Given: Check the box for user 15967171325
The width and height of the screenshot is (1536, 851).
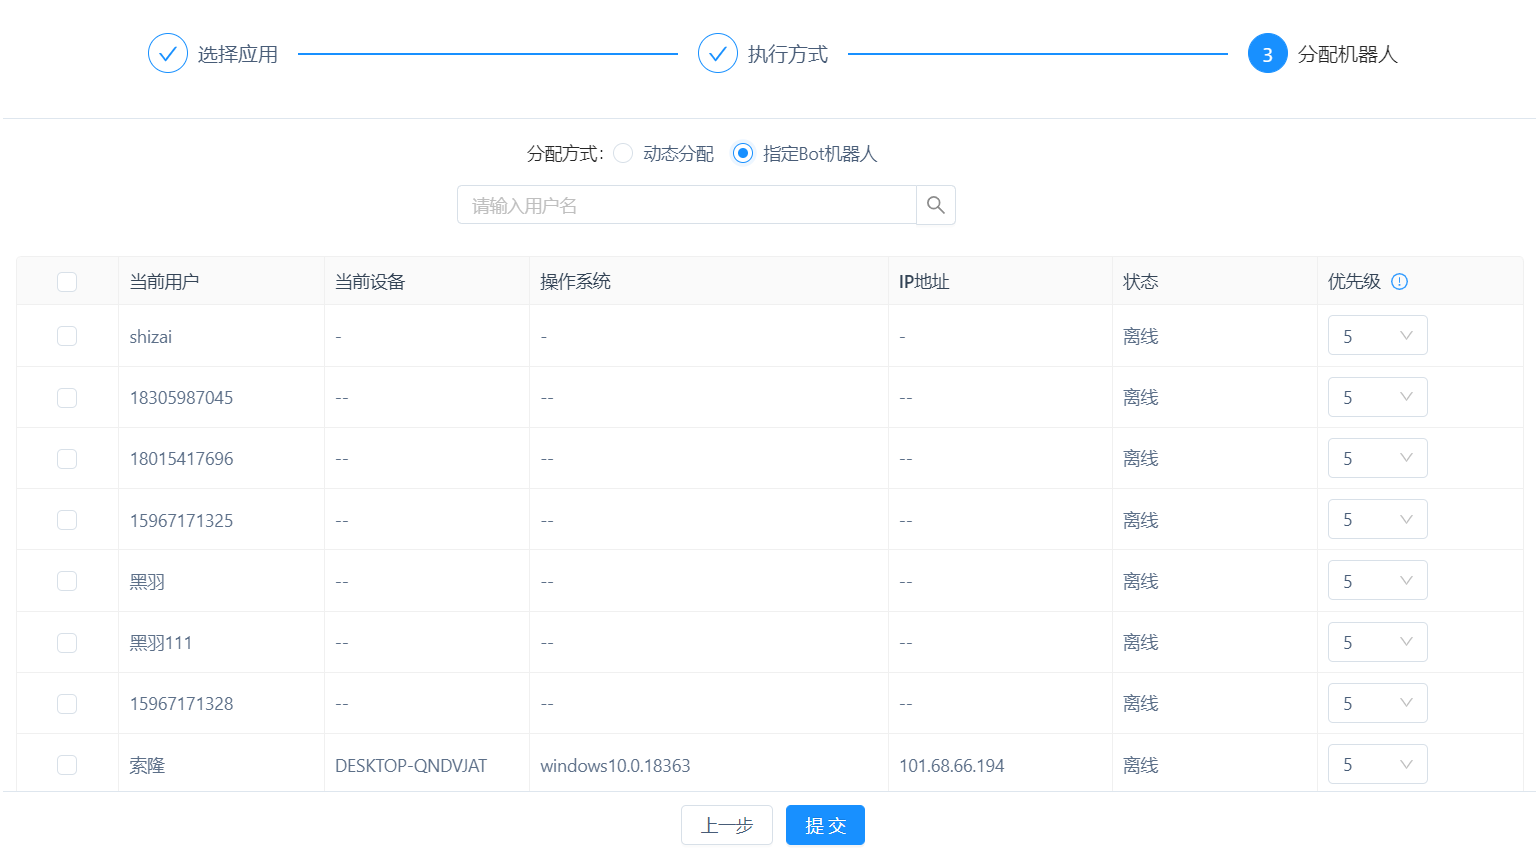Looking at the screenshot, I should click(x=67, y=520).
